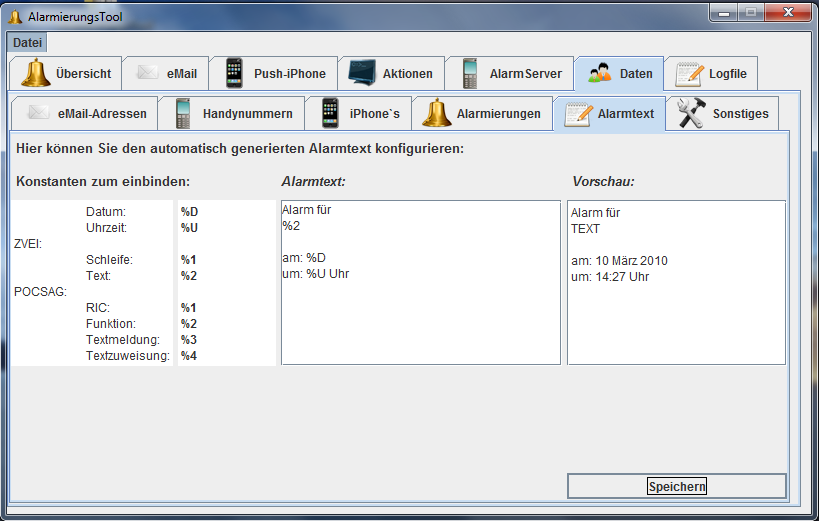Click the people icon on Daten tab
Viewport: 820px width, 521px height.
600,74
